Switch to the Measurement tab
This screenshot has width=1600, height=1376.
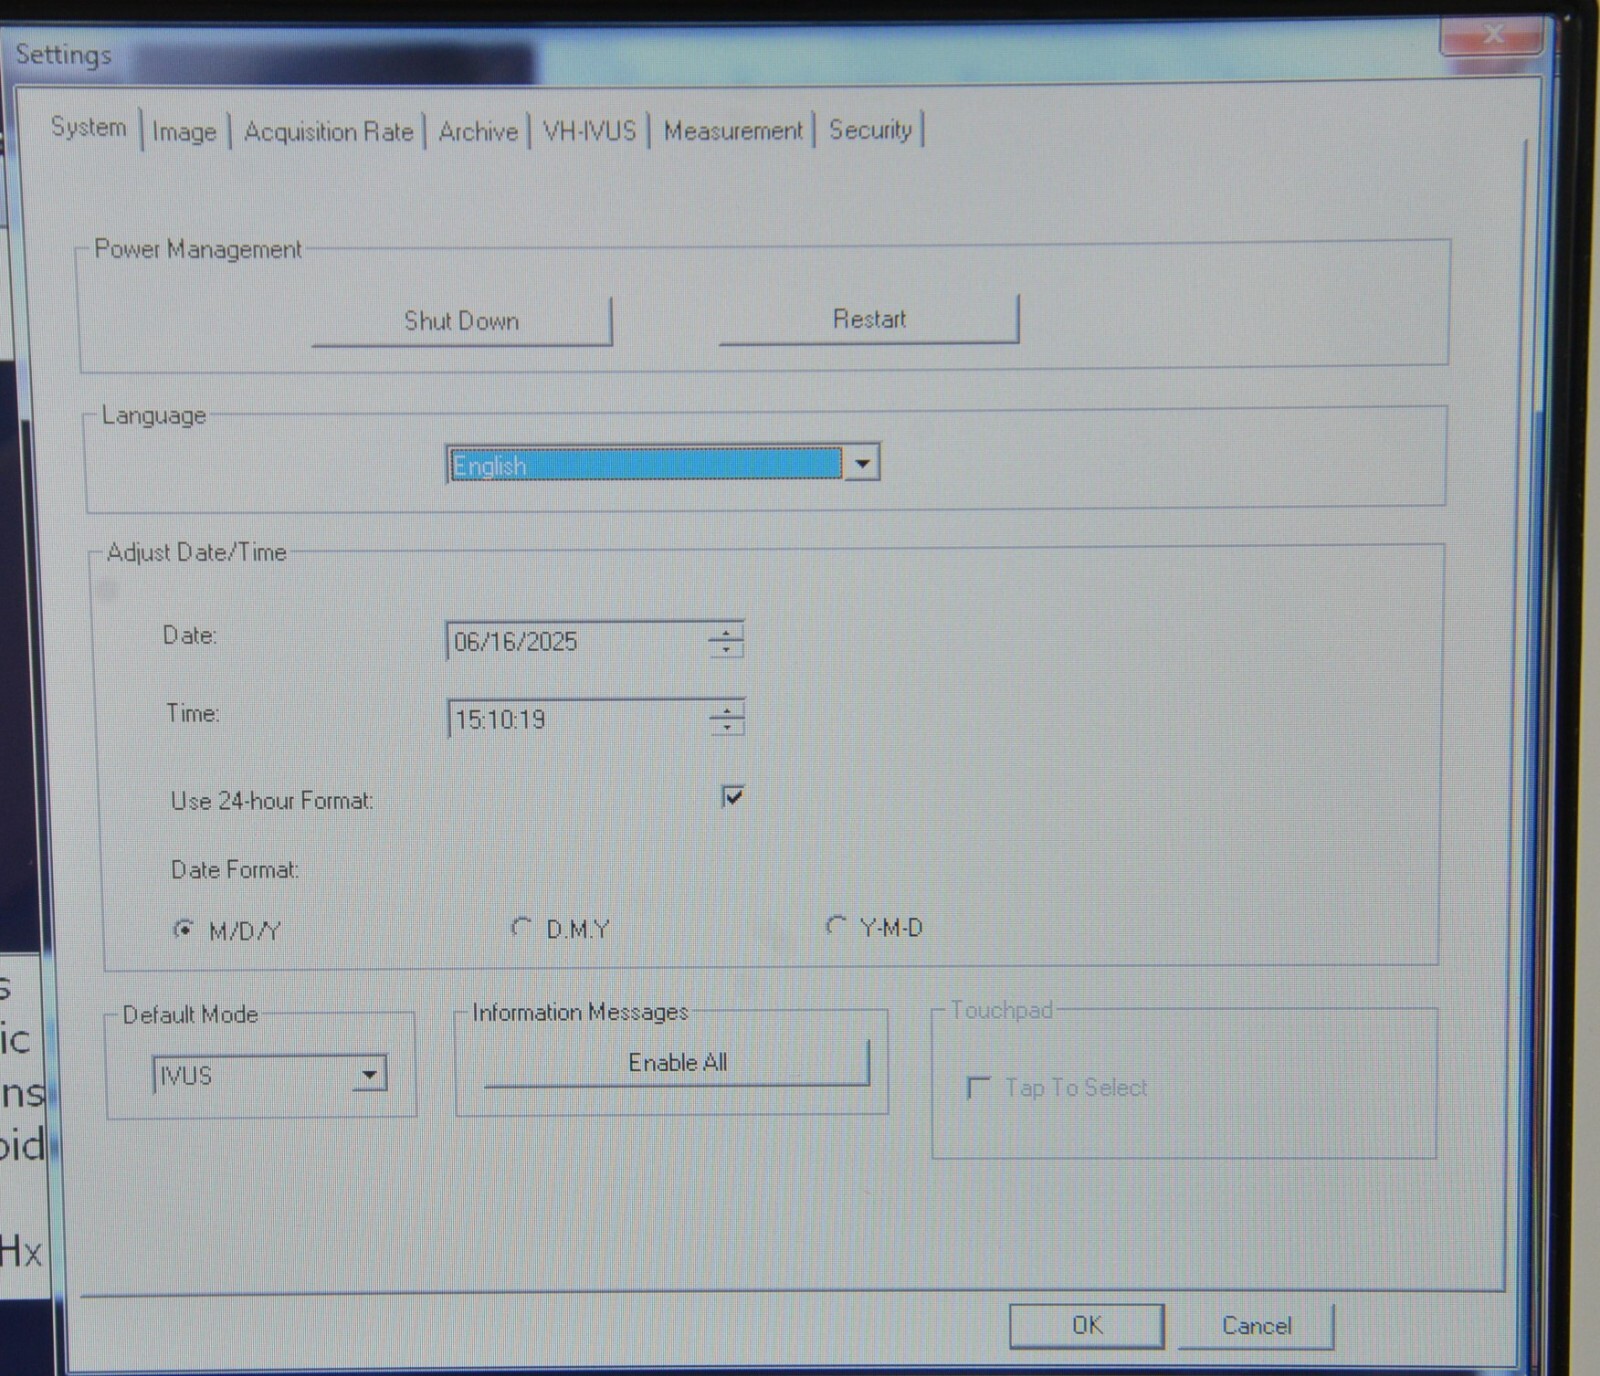[732, 131]
